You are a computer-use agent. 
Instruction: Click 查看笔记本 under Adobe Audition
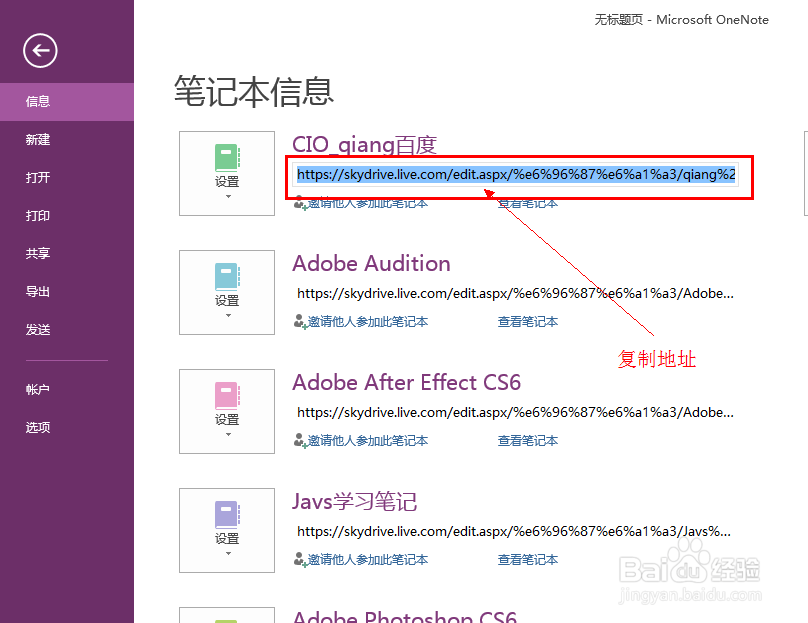coord(528,322)
